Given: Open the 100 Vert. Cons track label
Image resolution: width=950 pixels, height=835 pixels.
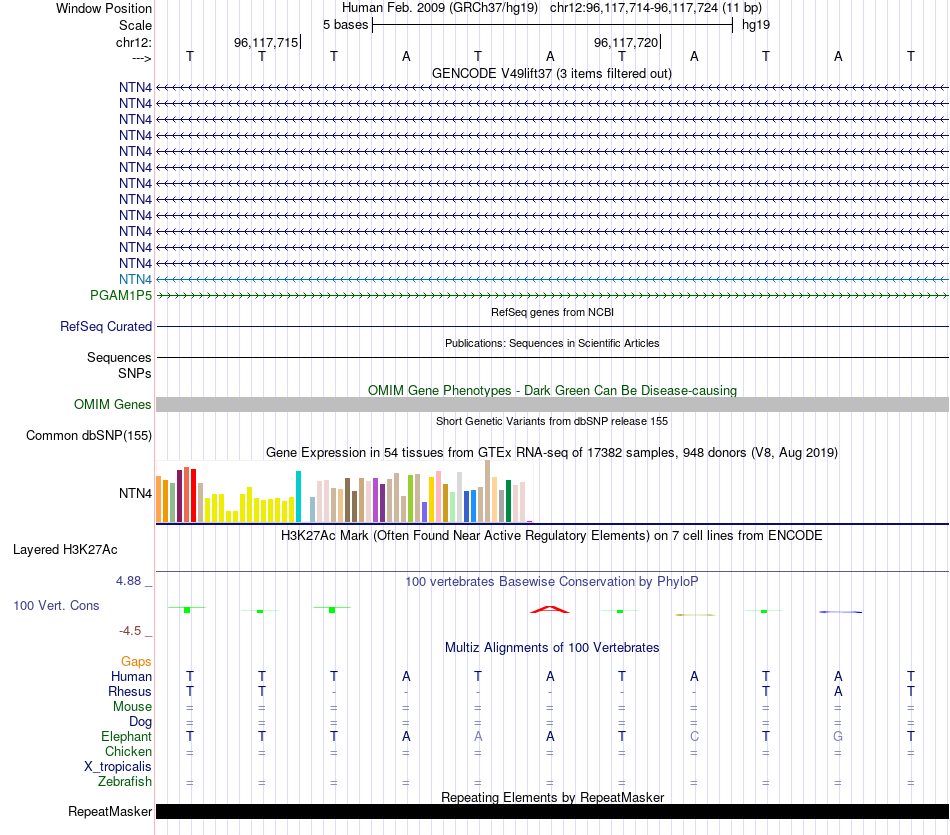Looking at the screenshot, I should click(x=56, y=605).
